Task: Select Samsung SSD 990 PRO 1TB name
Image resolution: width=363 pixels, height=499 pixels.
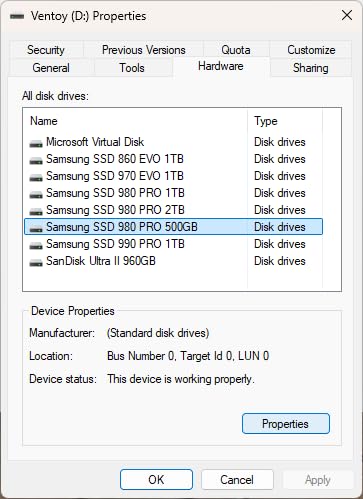Action: (115, 244)
